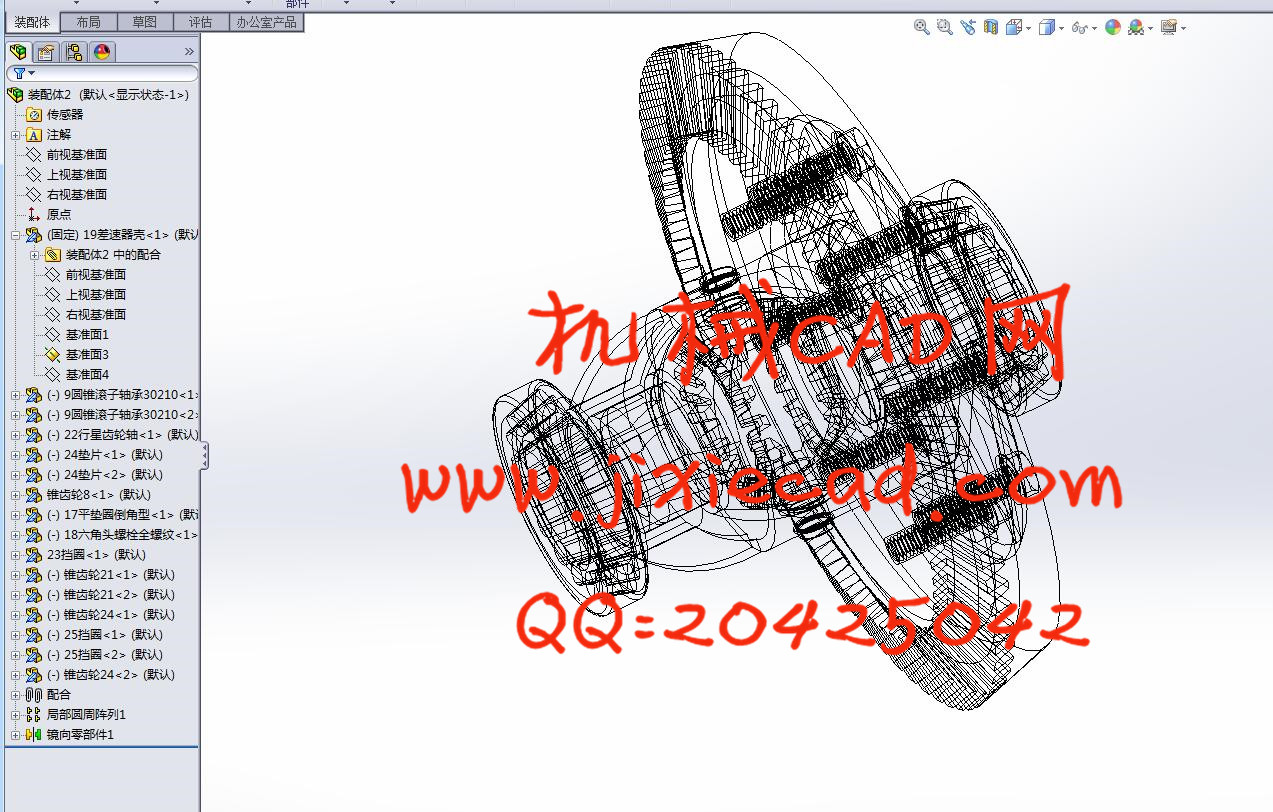Collapse the 19差速器壳<1> component node
The height and width of the screenshot is (812, 1273).
[16, 235]
